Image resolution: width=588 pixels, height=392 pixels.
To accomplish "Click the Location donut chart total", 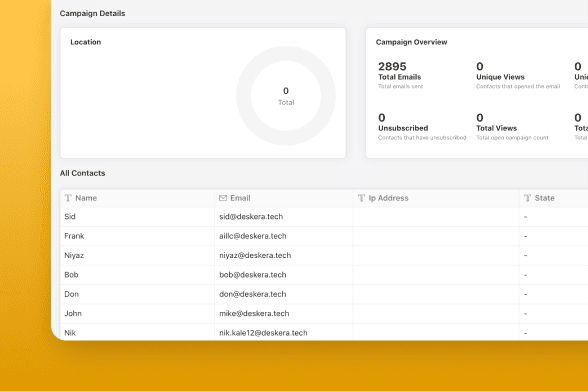I will [x=286, y=96].
